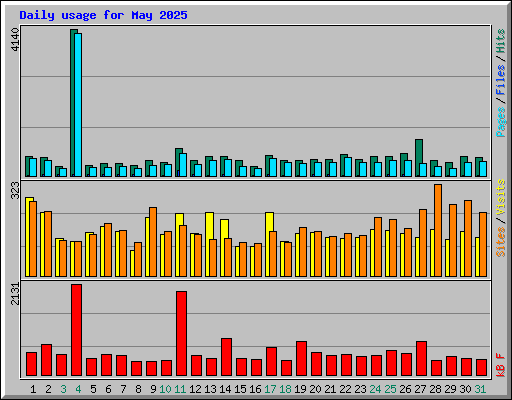The width and height of the screenshot is (512, 400).
Task: Click day label 21 on the x-axis
Action: 330,389
